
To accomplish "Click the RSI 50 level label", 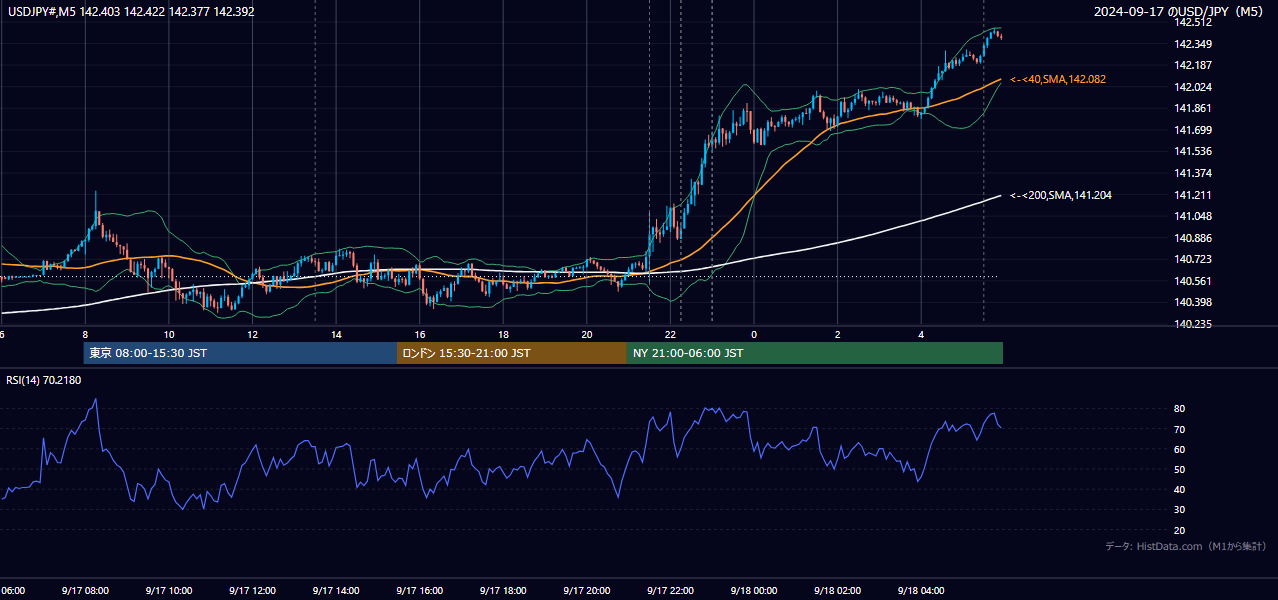I will (x=1180, y=469).
